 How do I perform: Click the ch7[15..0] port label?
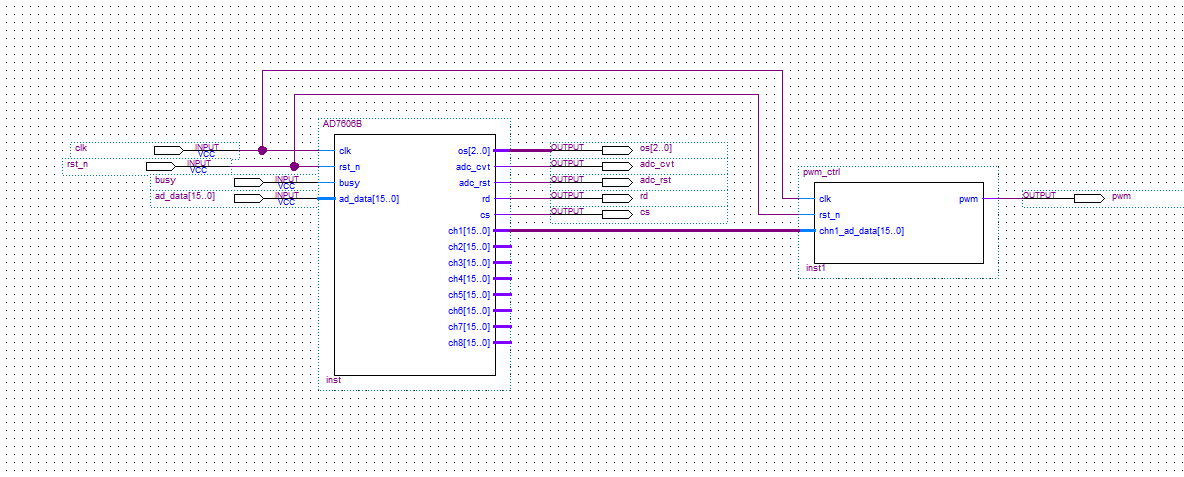point(469,327)
